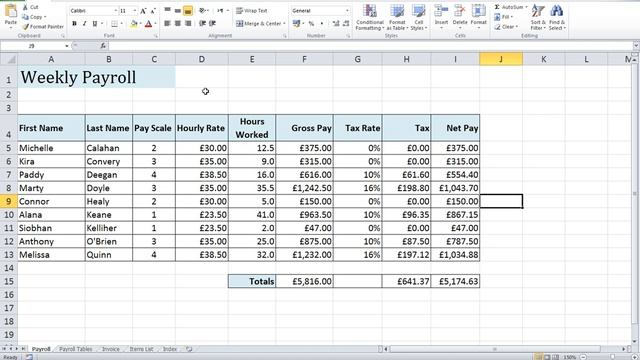Click the Accounting Number Format icon
Viewport: 640px width, 360px height.
point(296,24)
